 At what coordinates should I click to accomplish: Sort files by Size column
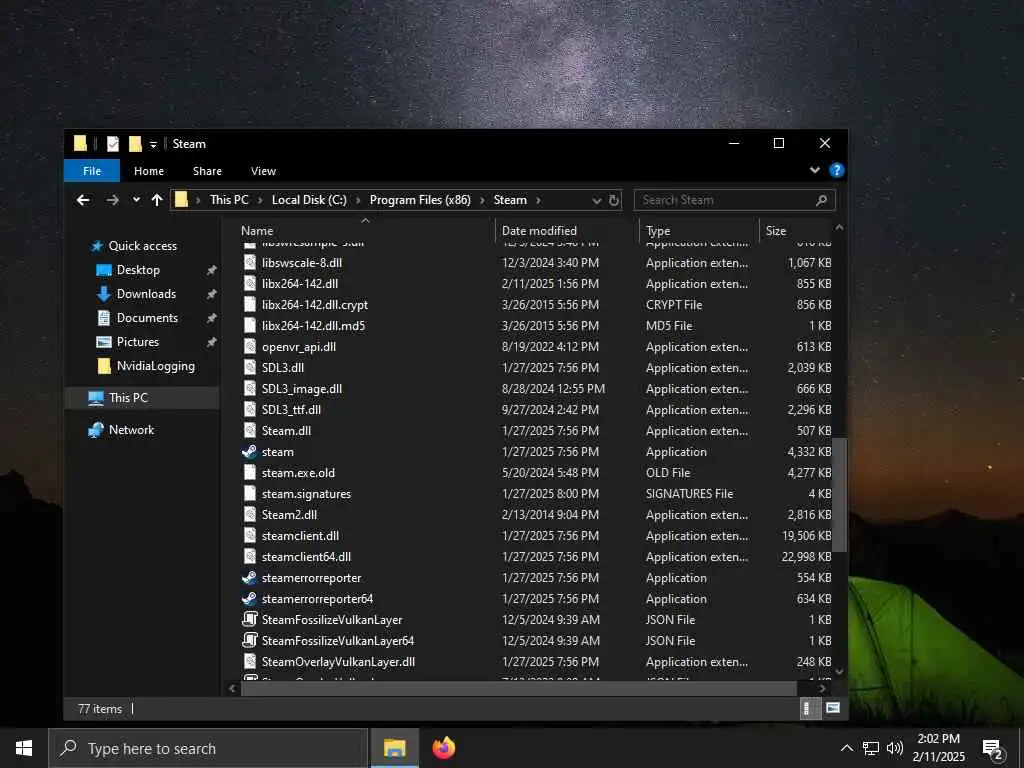coord(796,231)
